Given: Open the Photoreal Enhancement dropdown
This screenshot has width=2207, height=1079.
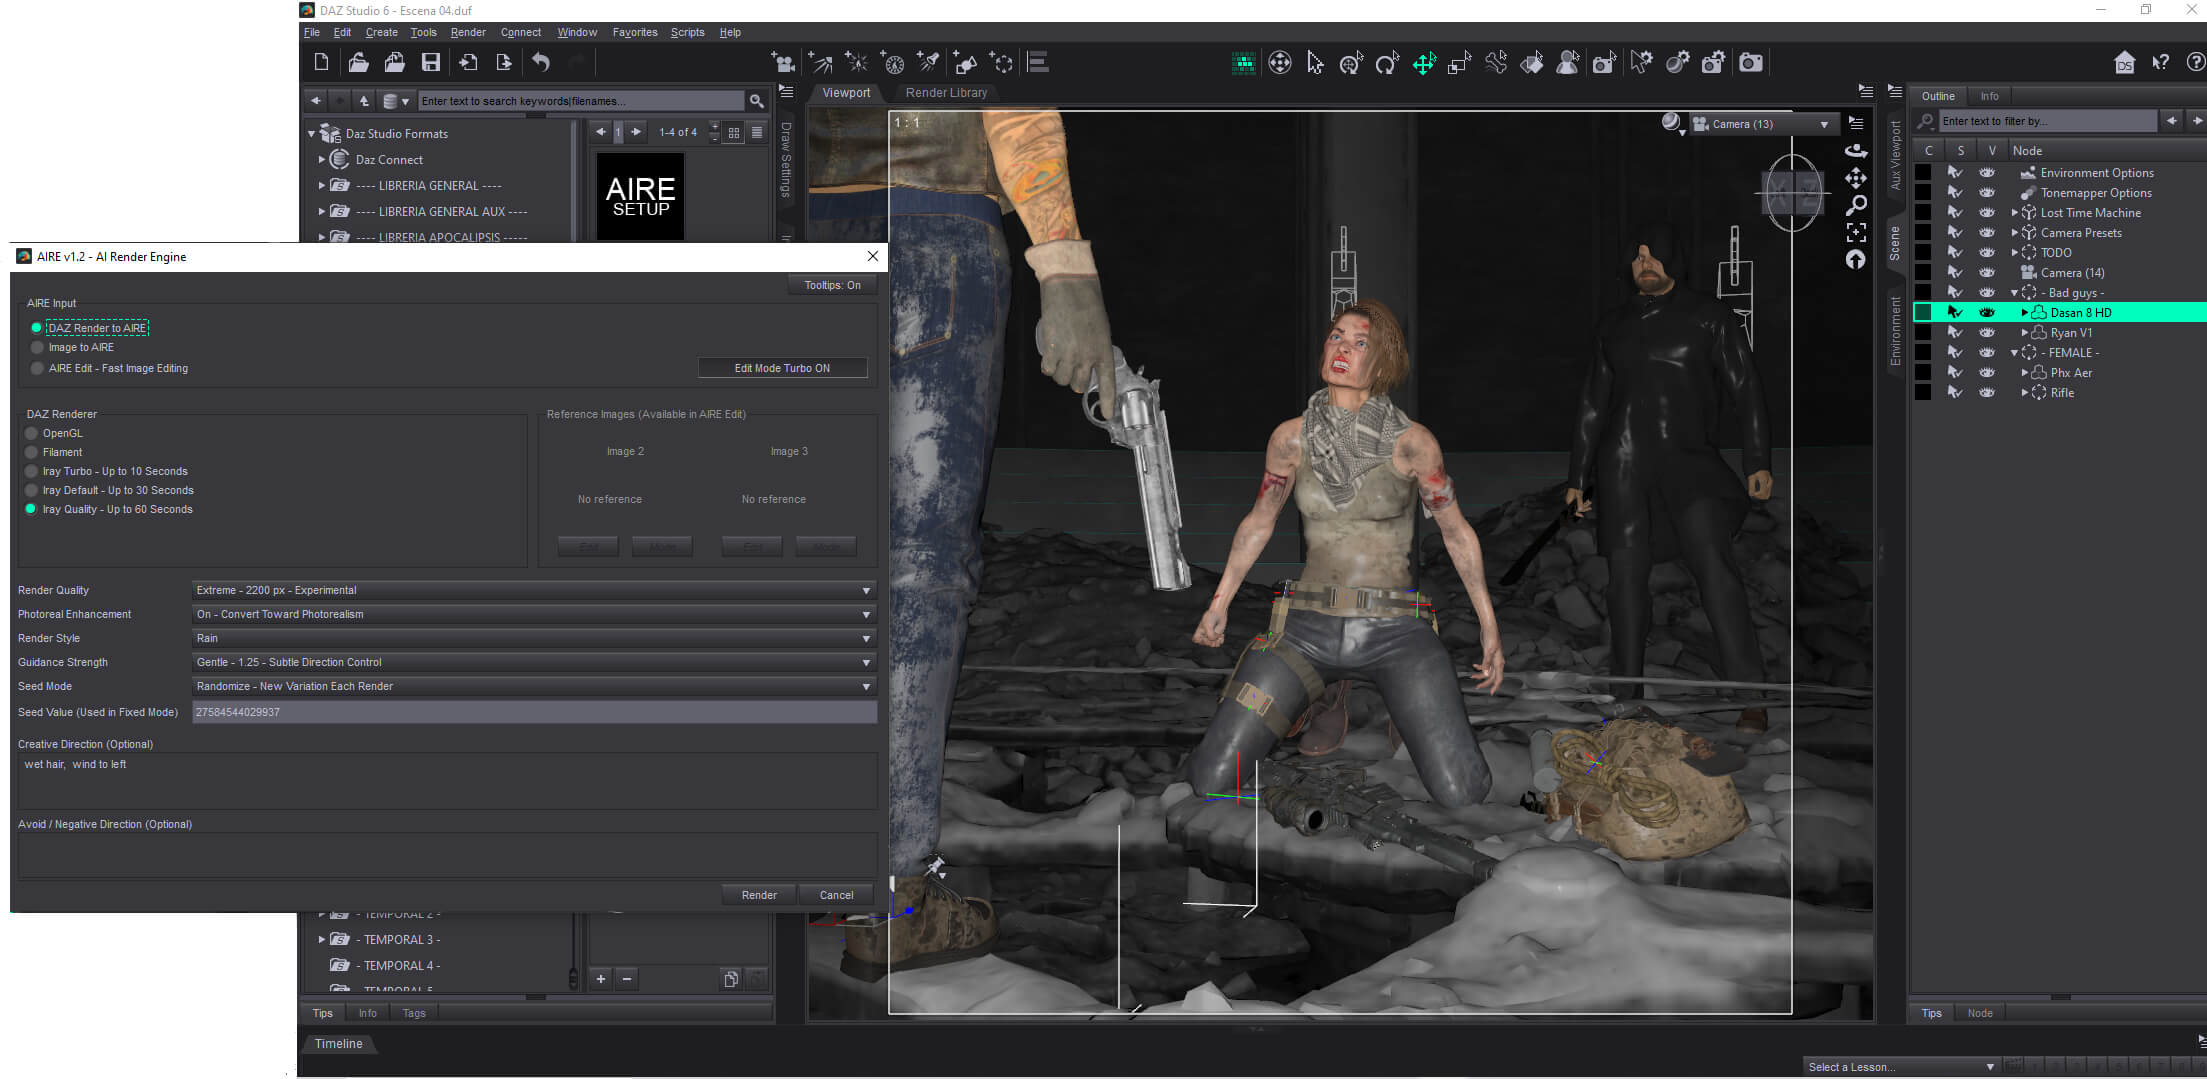Looking at the screenshot, I should (534, 614).
